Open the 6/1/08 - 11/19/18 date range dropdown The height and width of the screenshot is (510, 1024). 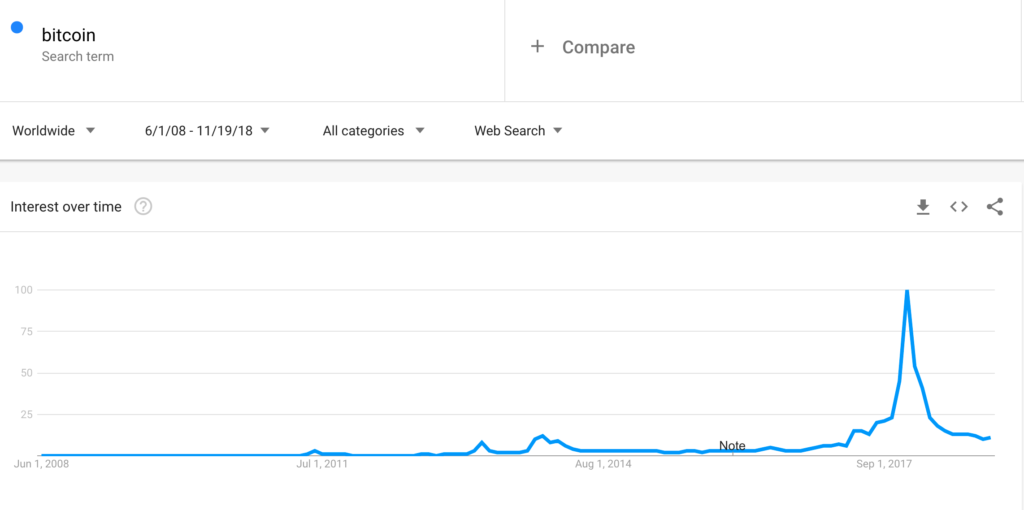point(207,131)
